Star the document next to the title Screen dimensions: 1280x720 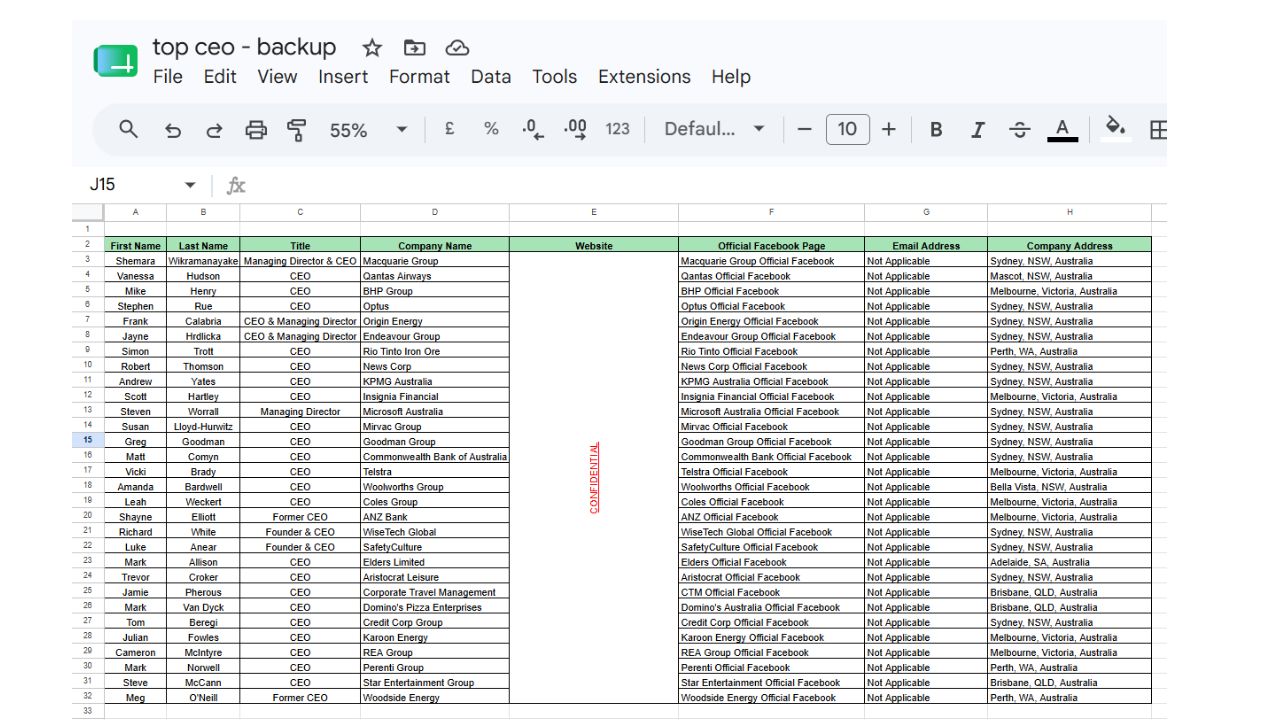pos(372,48)
